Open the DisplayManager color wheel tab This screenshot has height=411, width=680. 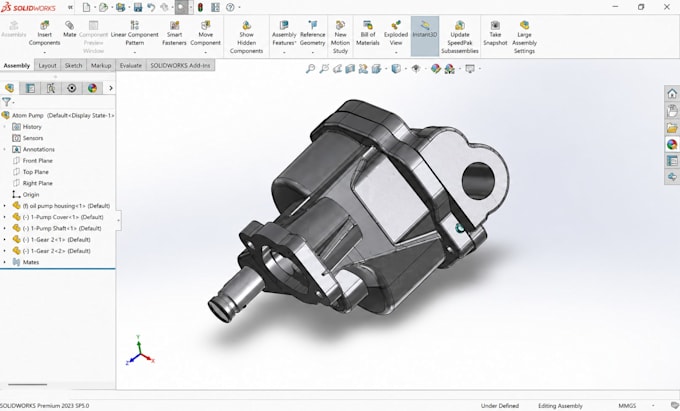coord(92,88)
